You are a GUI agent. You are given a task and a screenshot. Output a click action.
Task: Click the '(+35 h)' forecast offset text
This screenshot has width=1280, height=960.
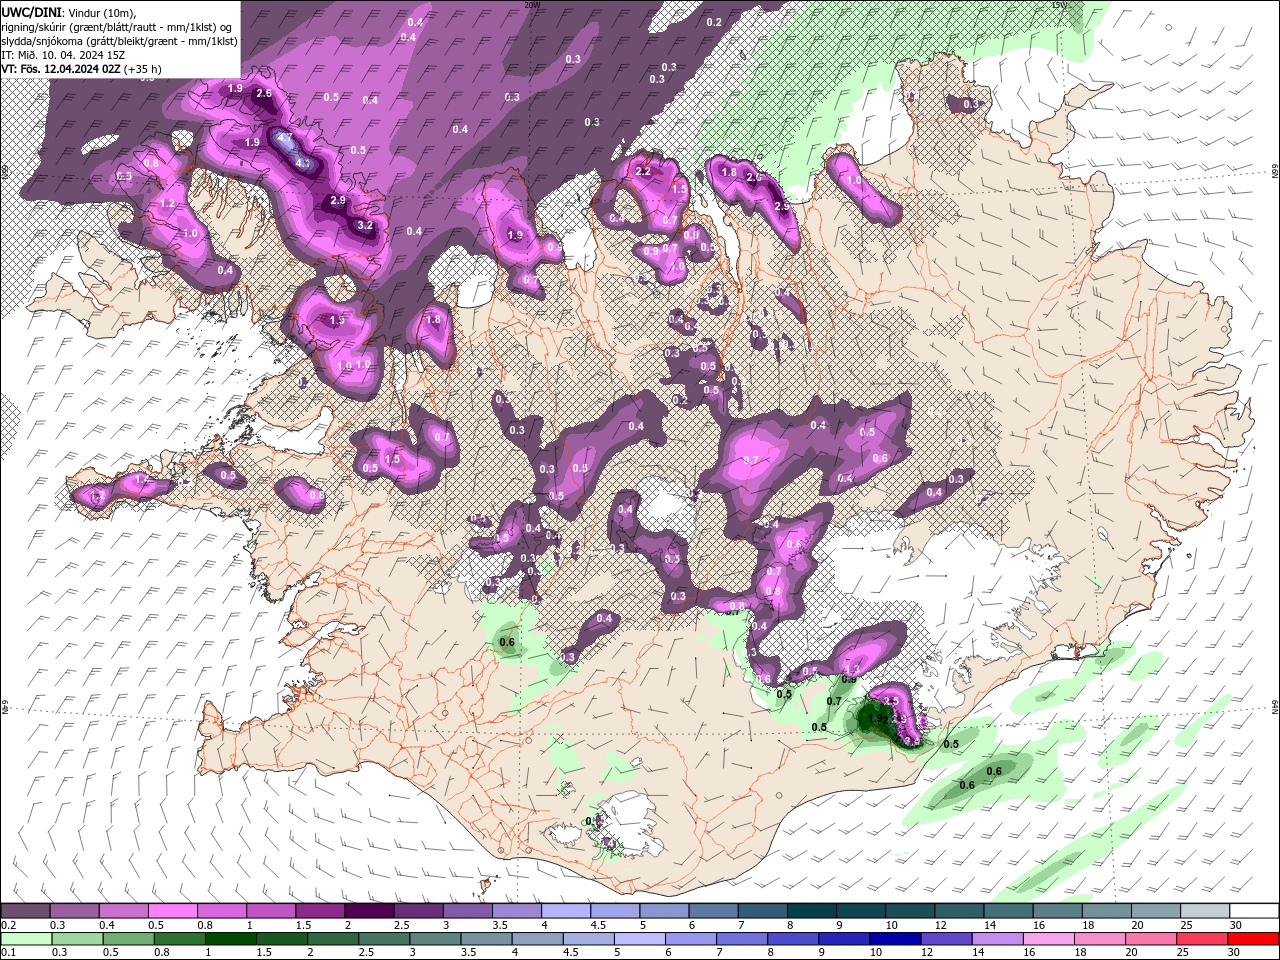[143, 69]
